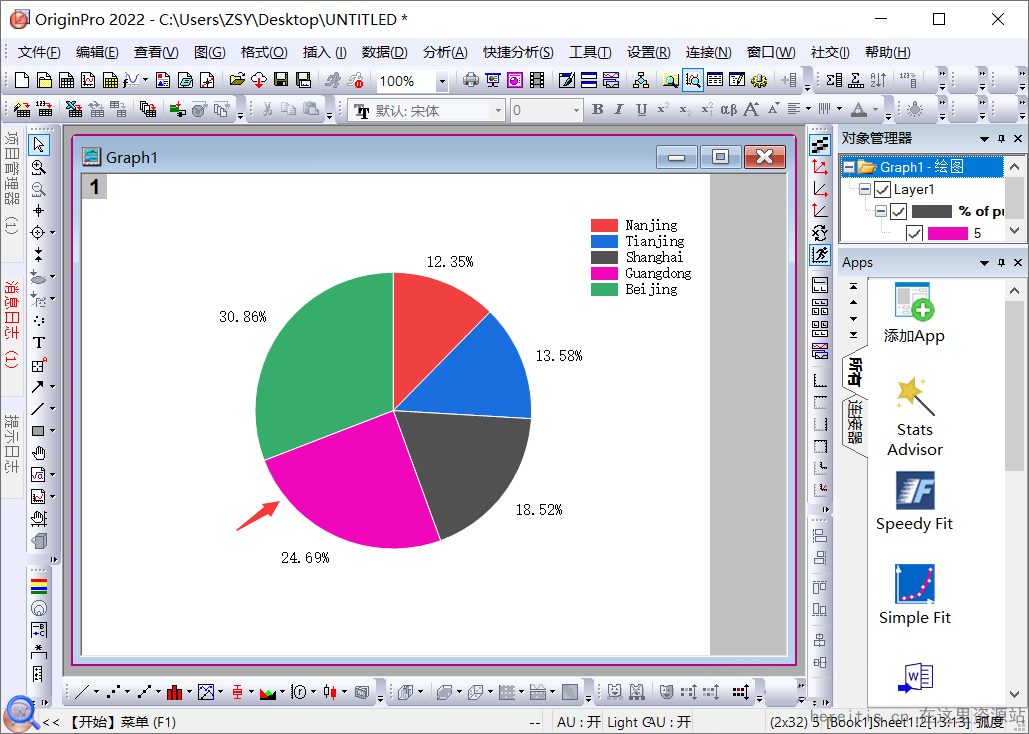
Task: Open the Stats Advisor app
Action: tap(915, 416)
